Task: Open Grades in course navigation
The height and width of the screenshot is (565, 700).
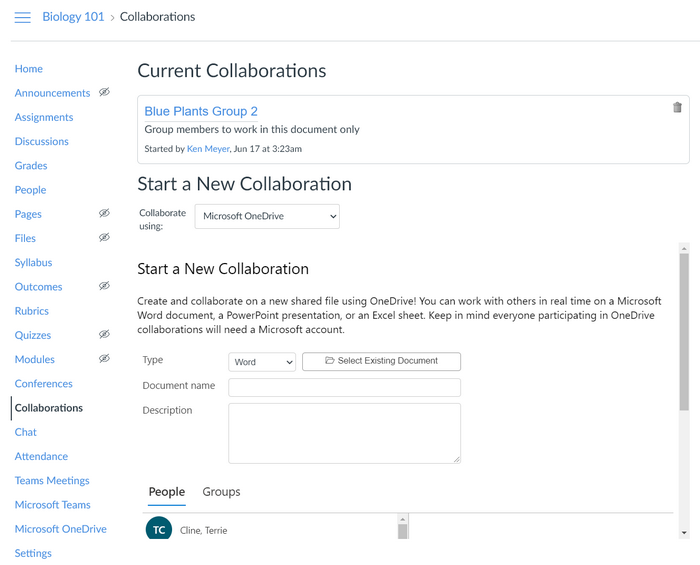Action: (31, 166)
